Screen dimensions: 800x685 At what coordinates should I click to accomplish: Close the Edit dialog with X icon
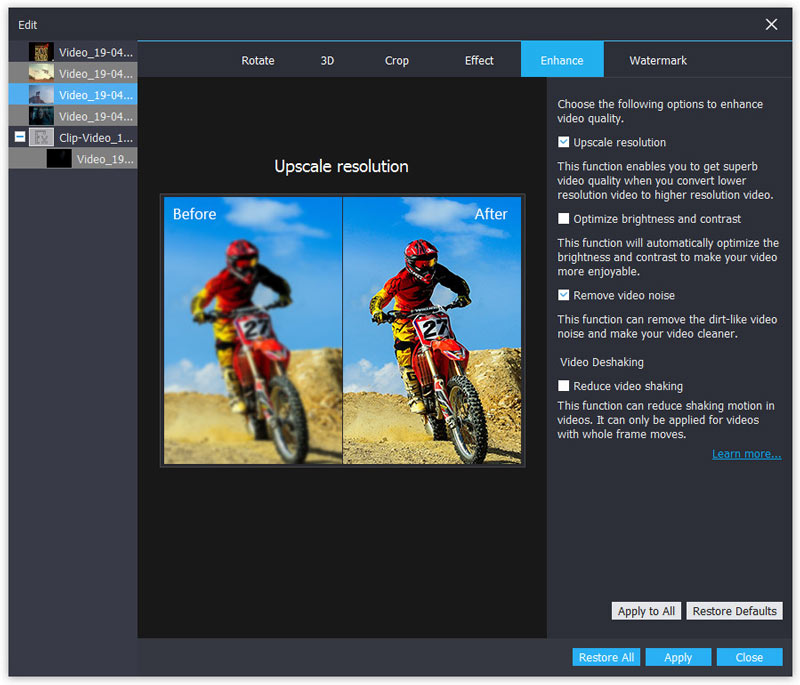point(771,24)
